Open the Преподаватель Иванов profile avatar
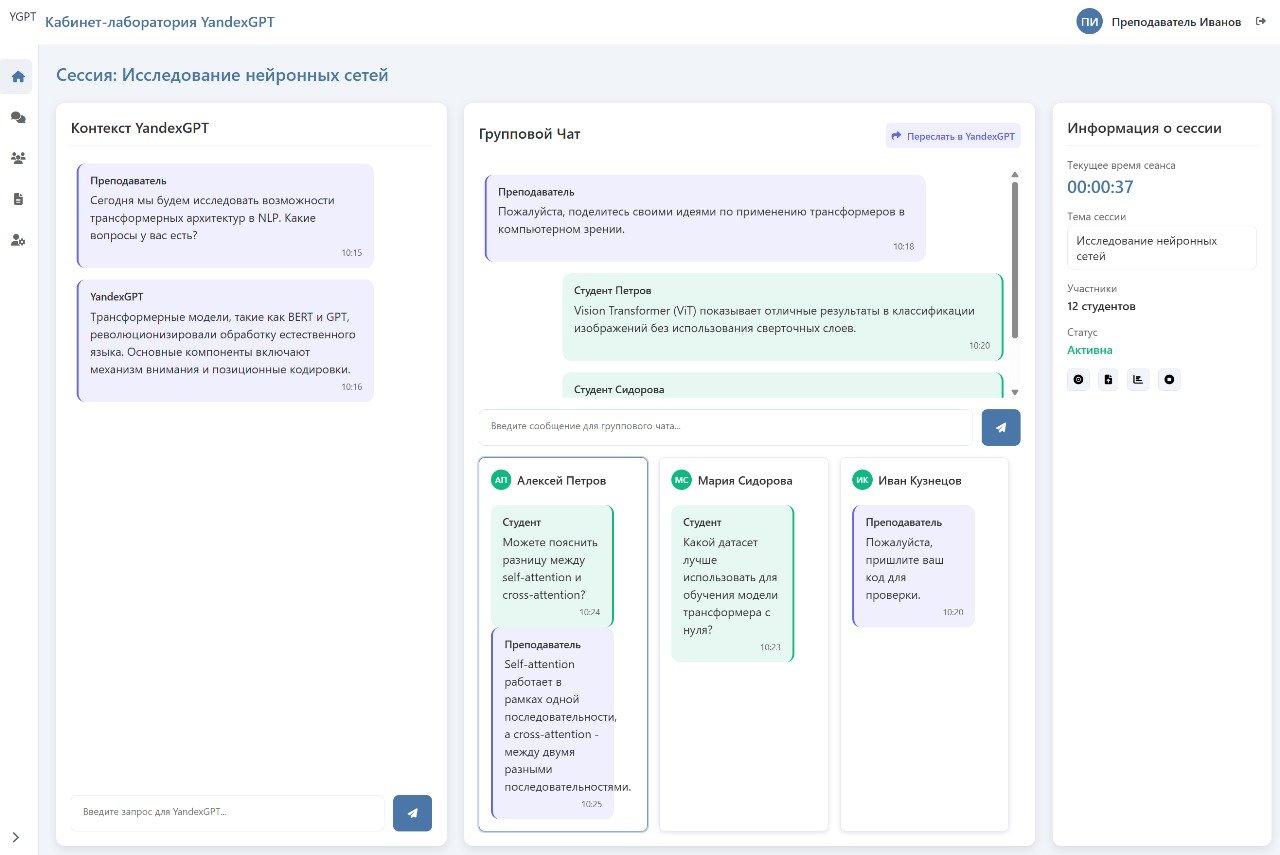The width and height of the screenshot is (1280, 855). pyautogui.click(x=1089, y=22)
